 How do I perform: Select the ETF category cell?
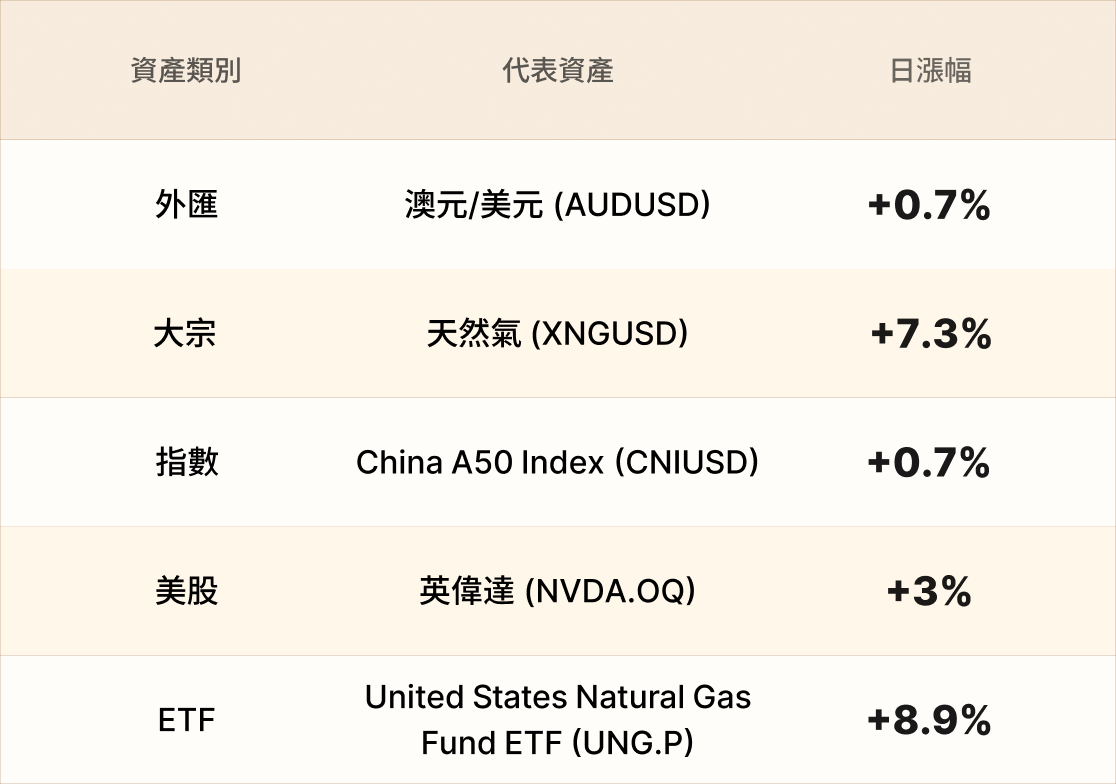click(186, 720)
